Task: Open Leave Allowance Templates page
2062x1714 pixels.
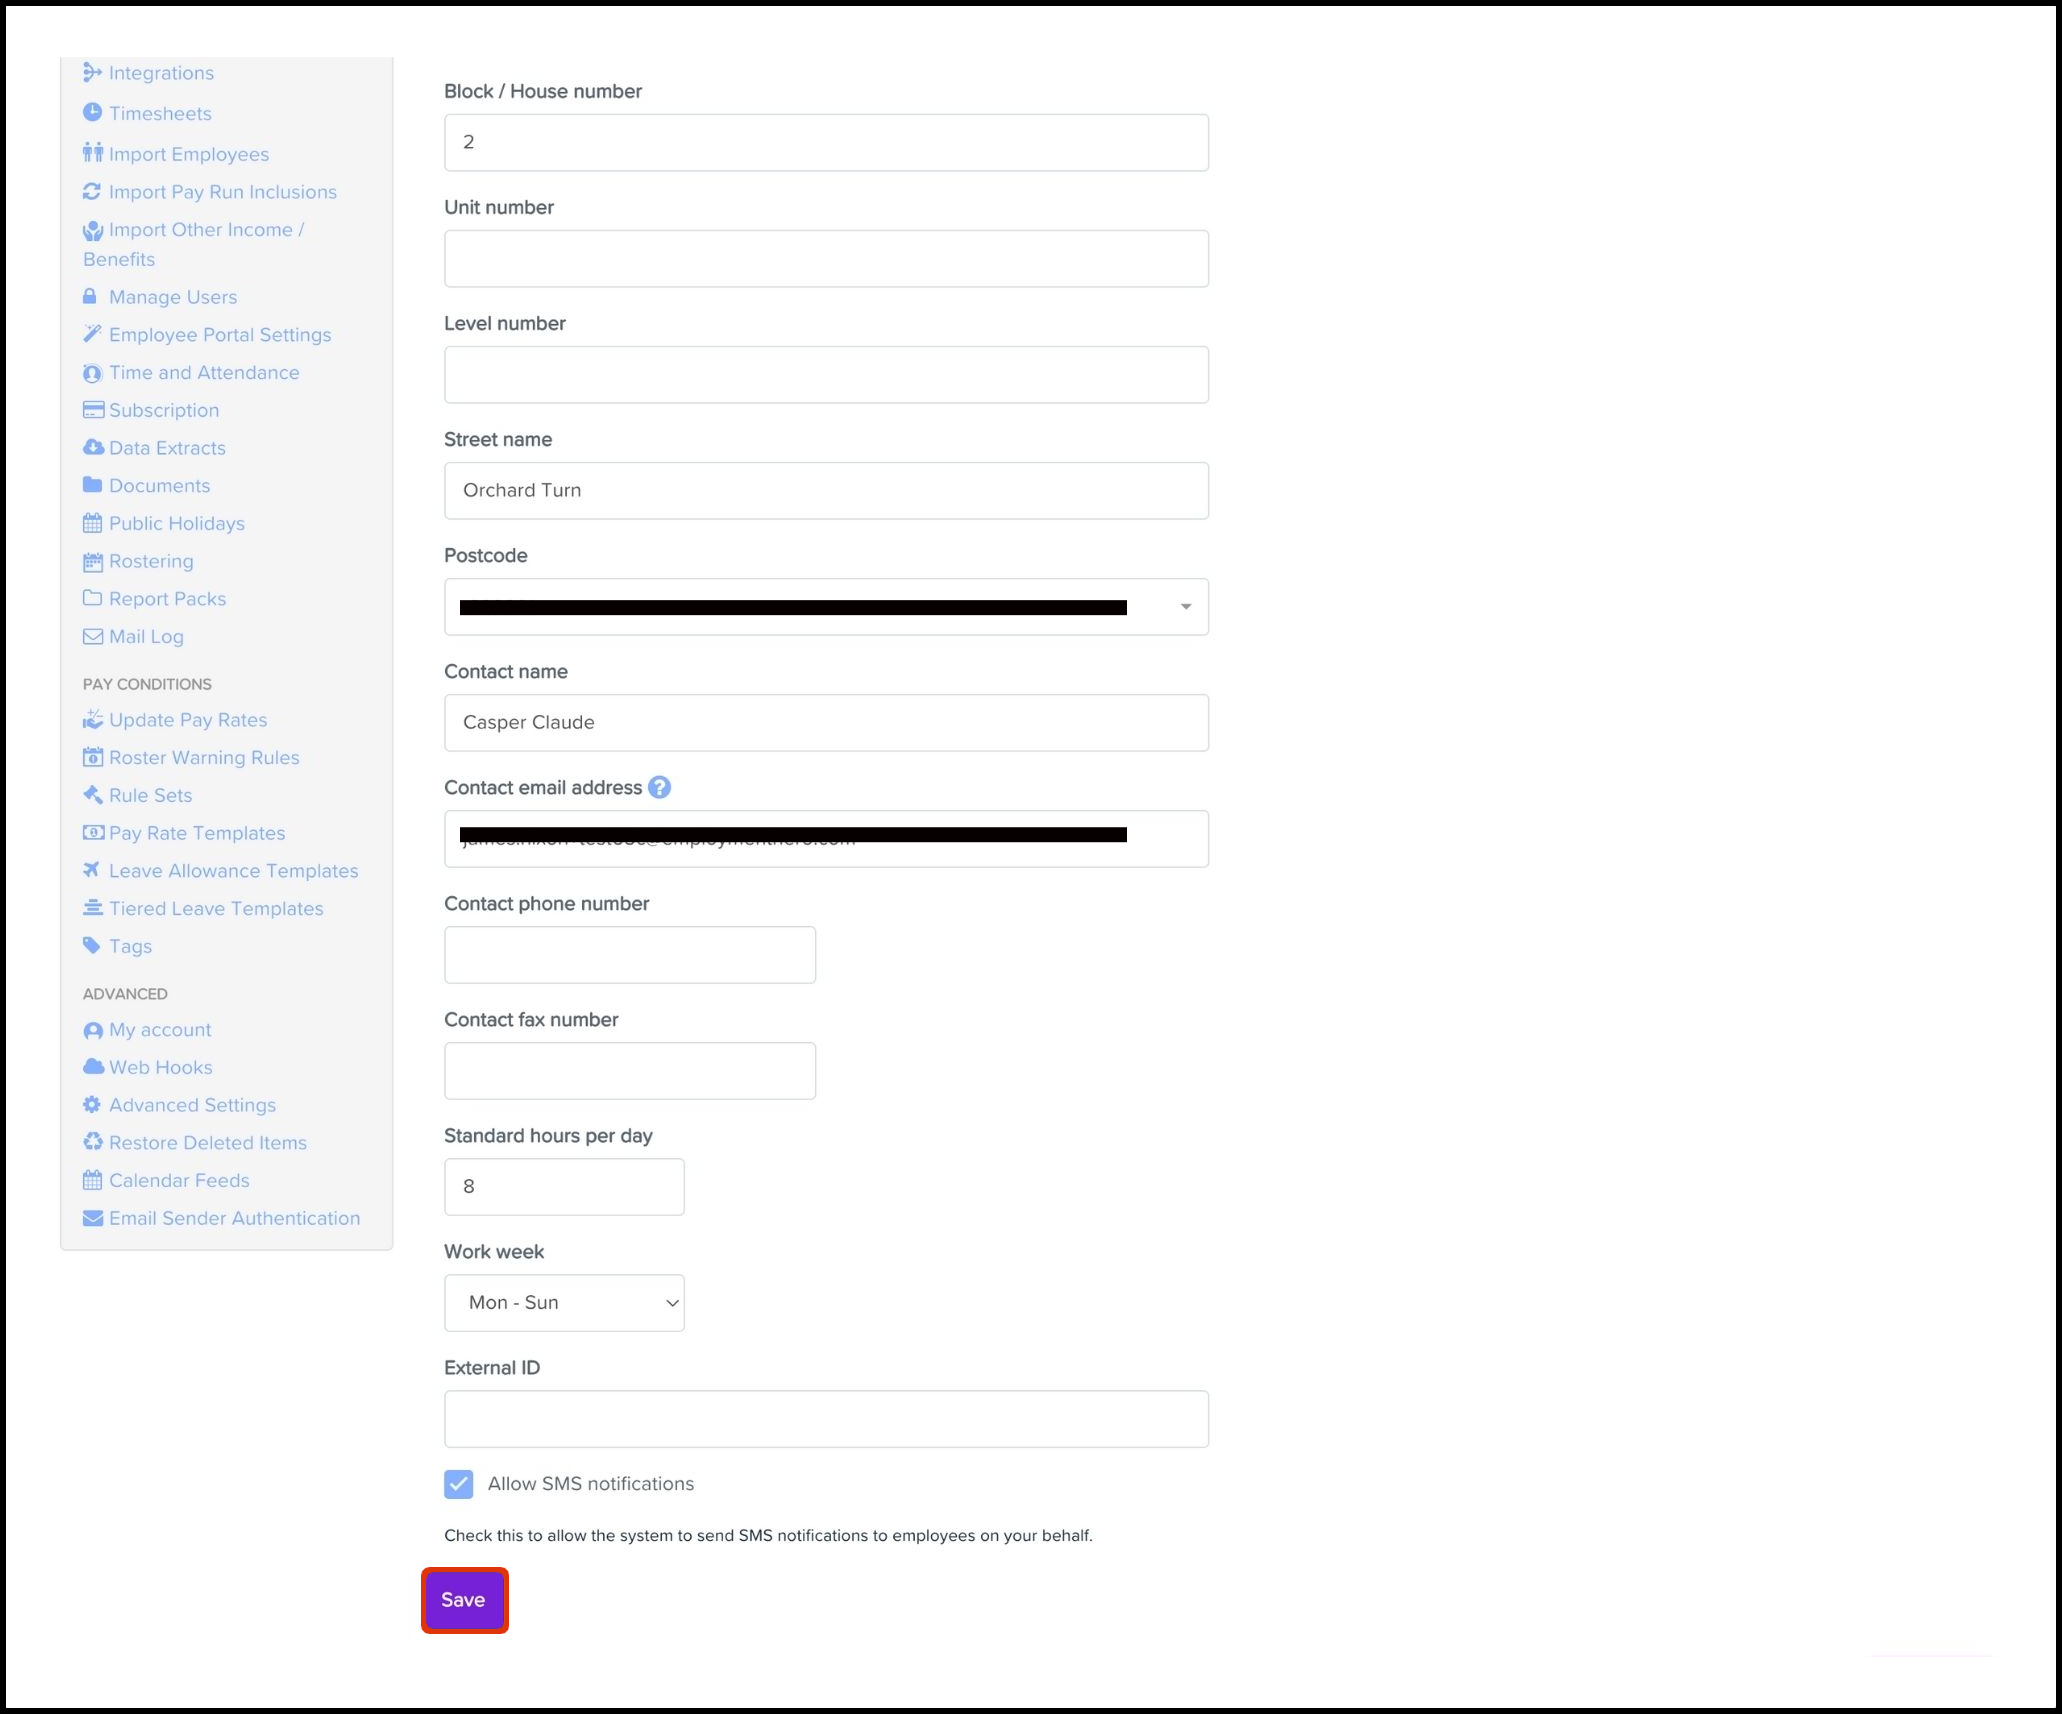Action: (233, 871)
